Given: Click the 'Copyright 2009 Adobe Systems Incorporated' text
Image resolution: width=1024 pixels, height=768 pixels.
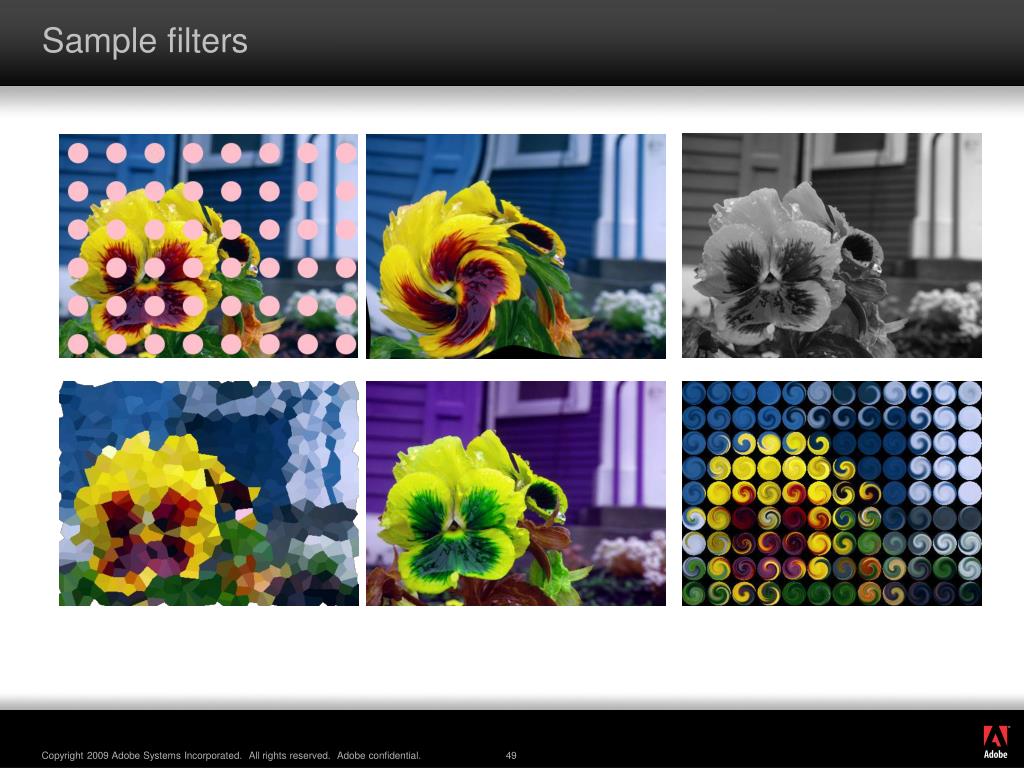Looking at the screenshot, I should click(141, 756).
